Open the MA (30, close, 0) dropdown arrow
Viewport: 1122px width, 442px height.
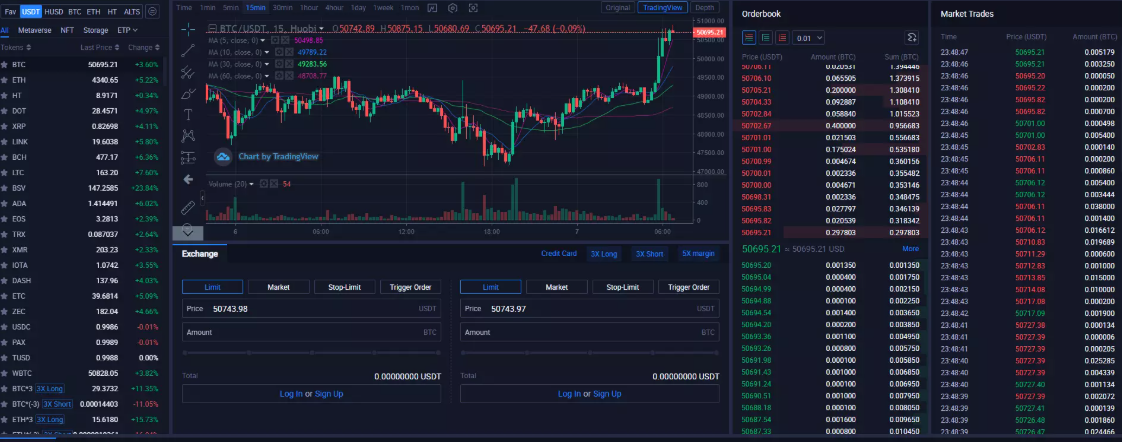coord(267,64)
